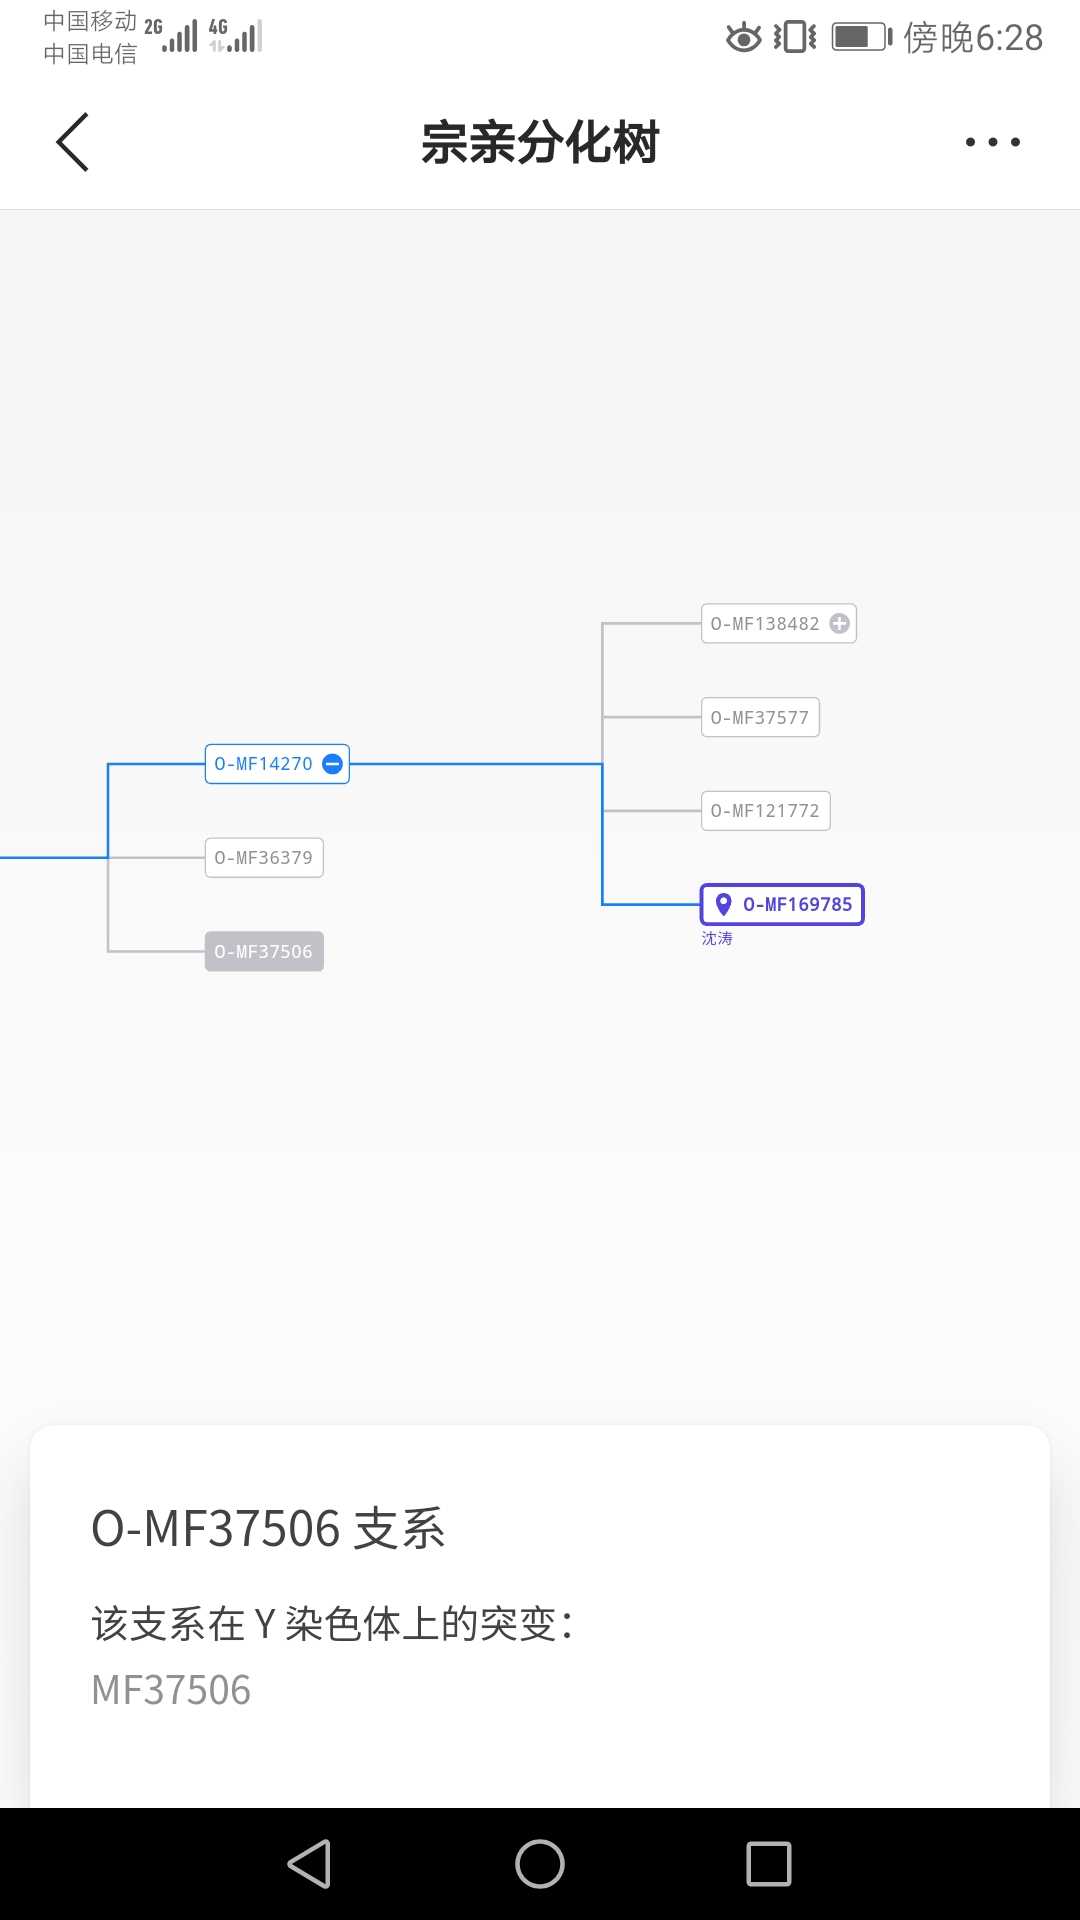1080x1920 pixels.
Task: Expand the O-MF138482 branch plus icon
Action: click(x=840, y=624)
